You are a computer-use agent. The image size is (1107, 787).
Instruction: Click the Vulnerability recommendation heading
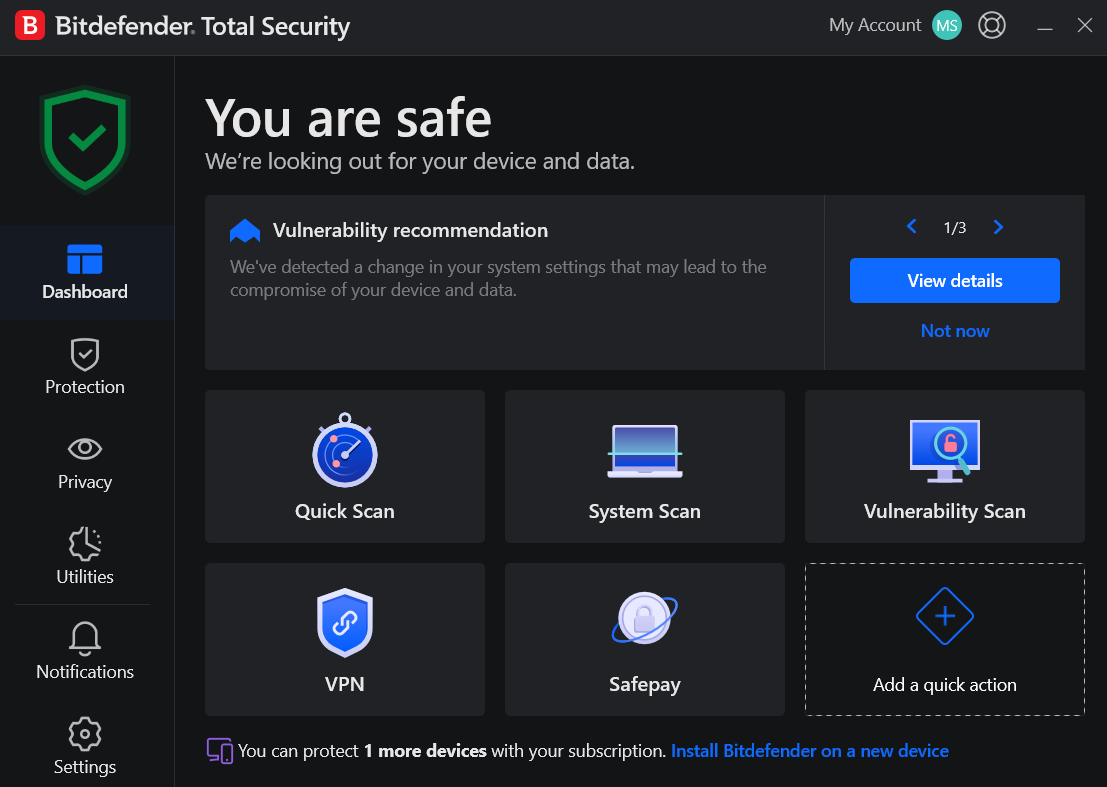(x=410, y=231)
